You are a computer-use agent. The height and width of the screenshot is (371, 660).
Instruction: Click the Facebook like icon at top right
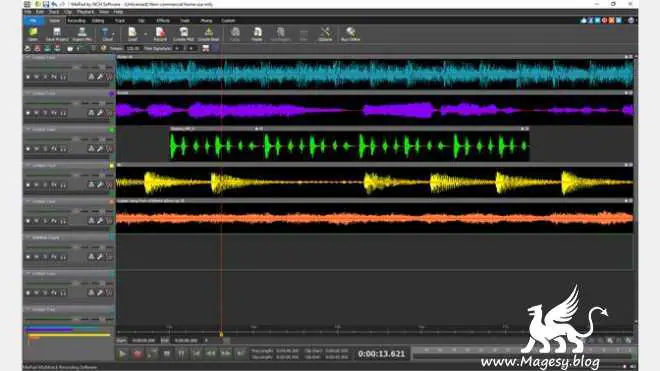coord(584,20)
